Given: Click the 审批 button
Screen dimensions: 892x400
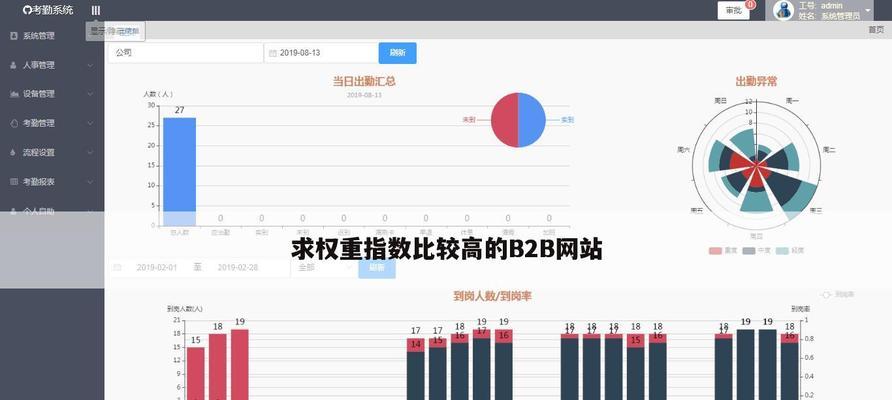Looking at the screenshot, I should (x=733, y=10).
